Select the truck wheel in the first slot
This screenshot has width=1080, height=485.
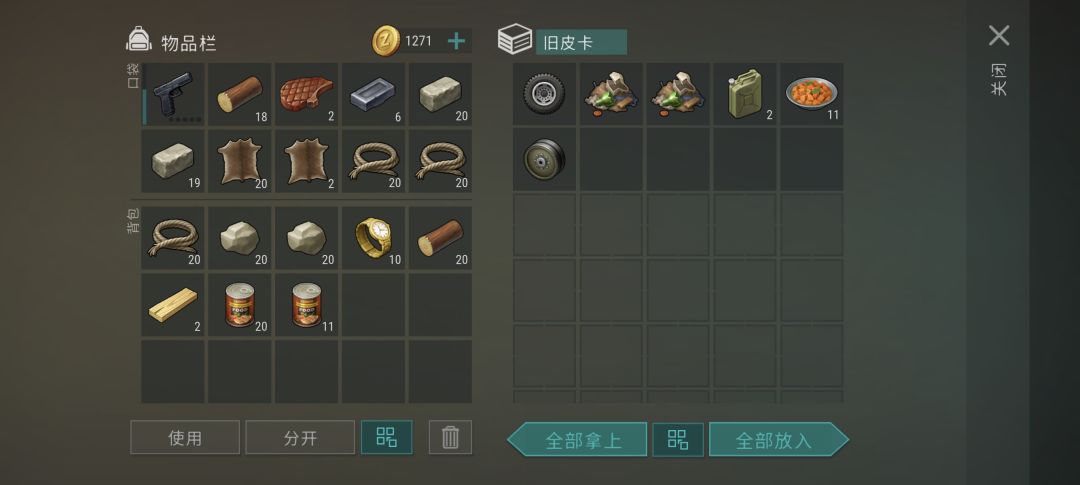544,94
